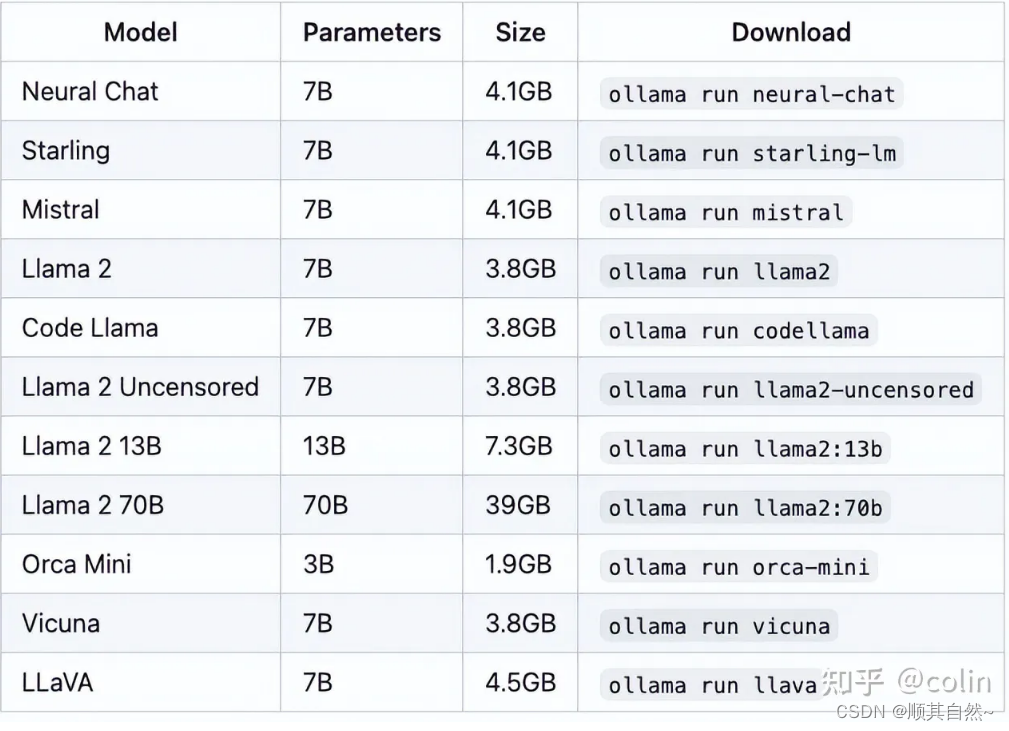Screen dimensions: 1009x731
Task: Click the 'ollama run llama2-uncensored' command
Action: 791,390
